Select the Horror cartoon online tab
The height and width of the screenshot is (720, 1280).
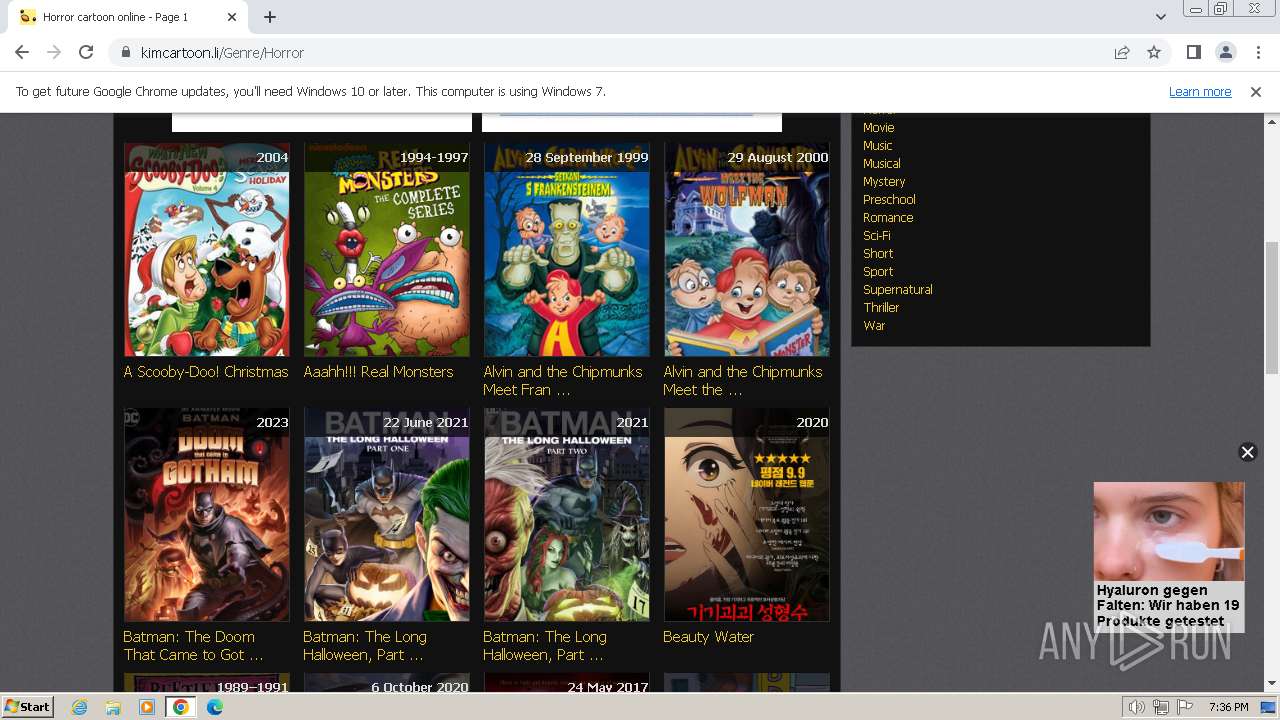click(x=128, y=17)
